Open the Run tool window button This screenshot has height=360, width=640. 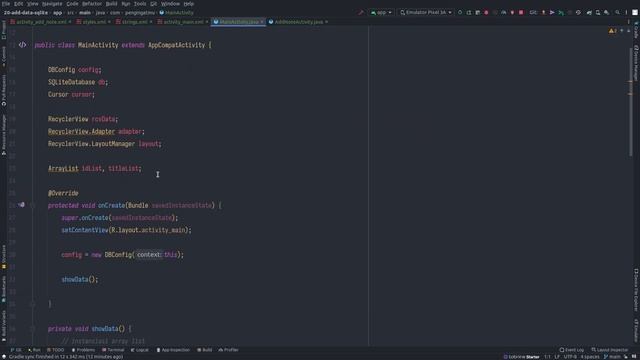coord(34,350)
